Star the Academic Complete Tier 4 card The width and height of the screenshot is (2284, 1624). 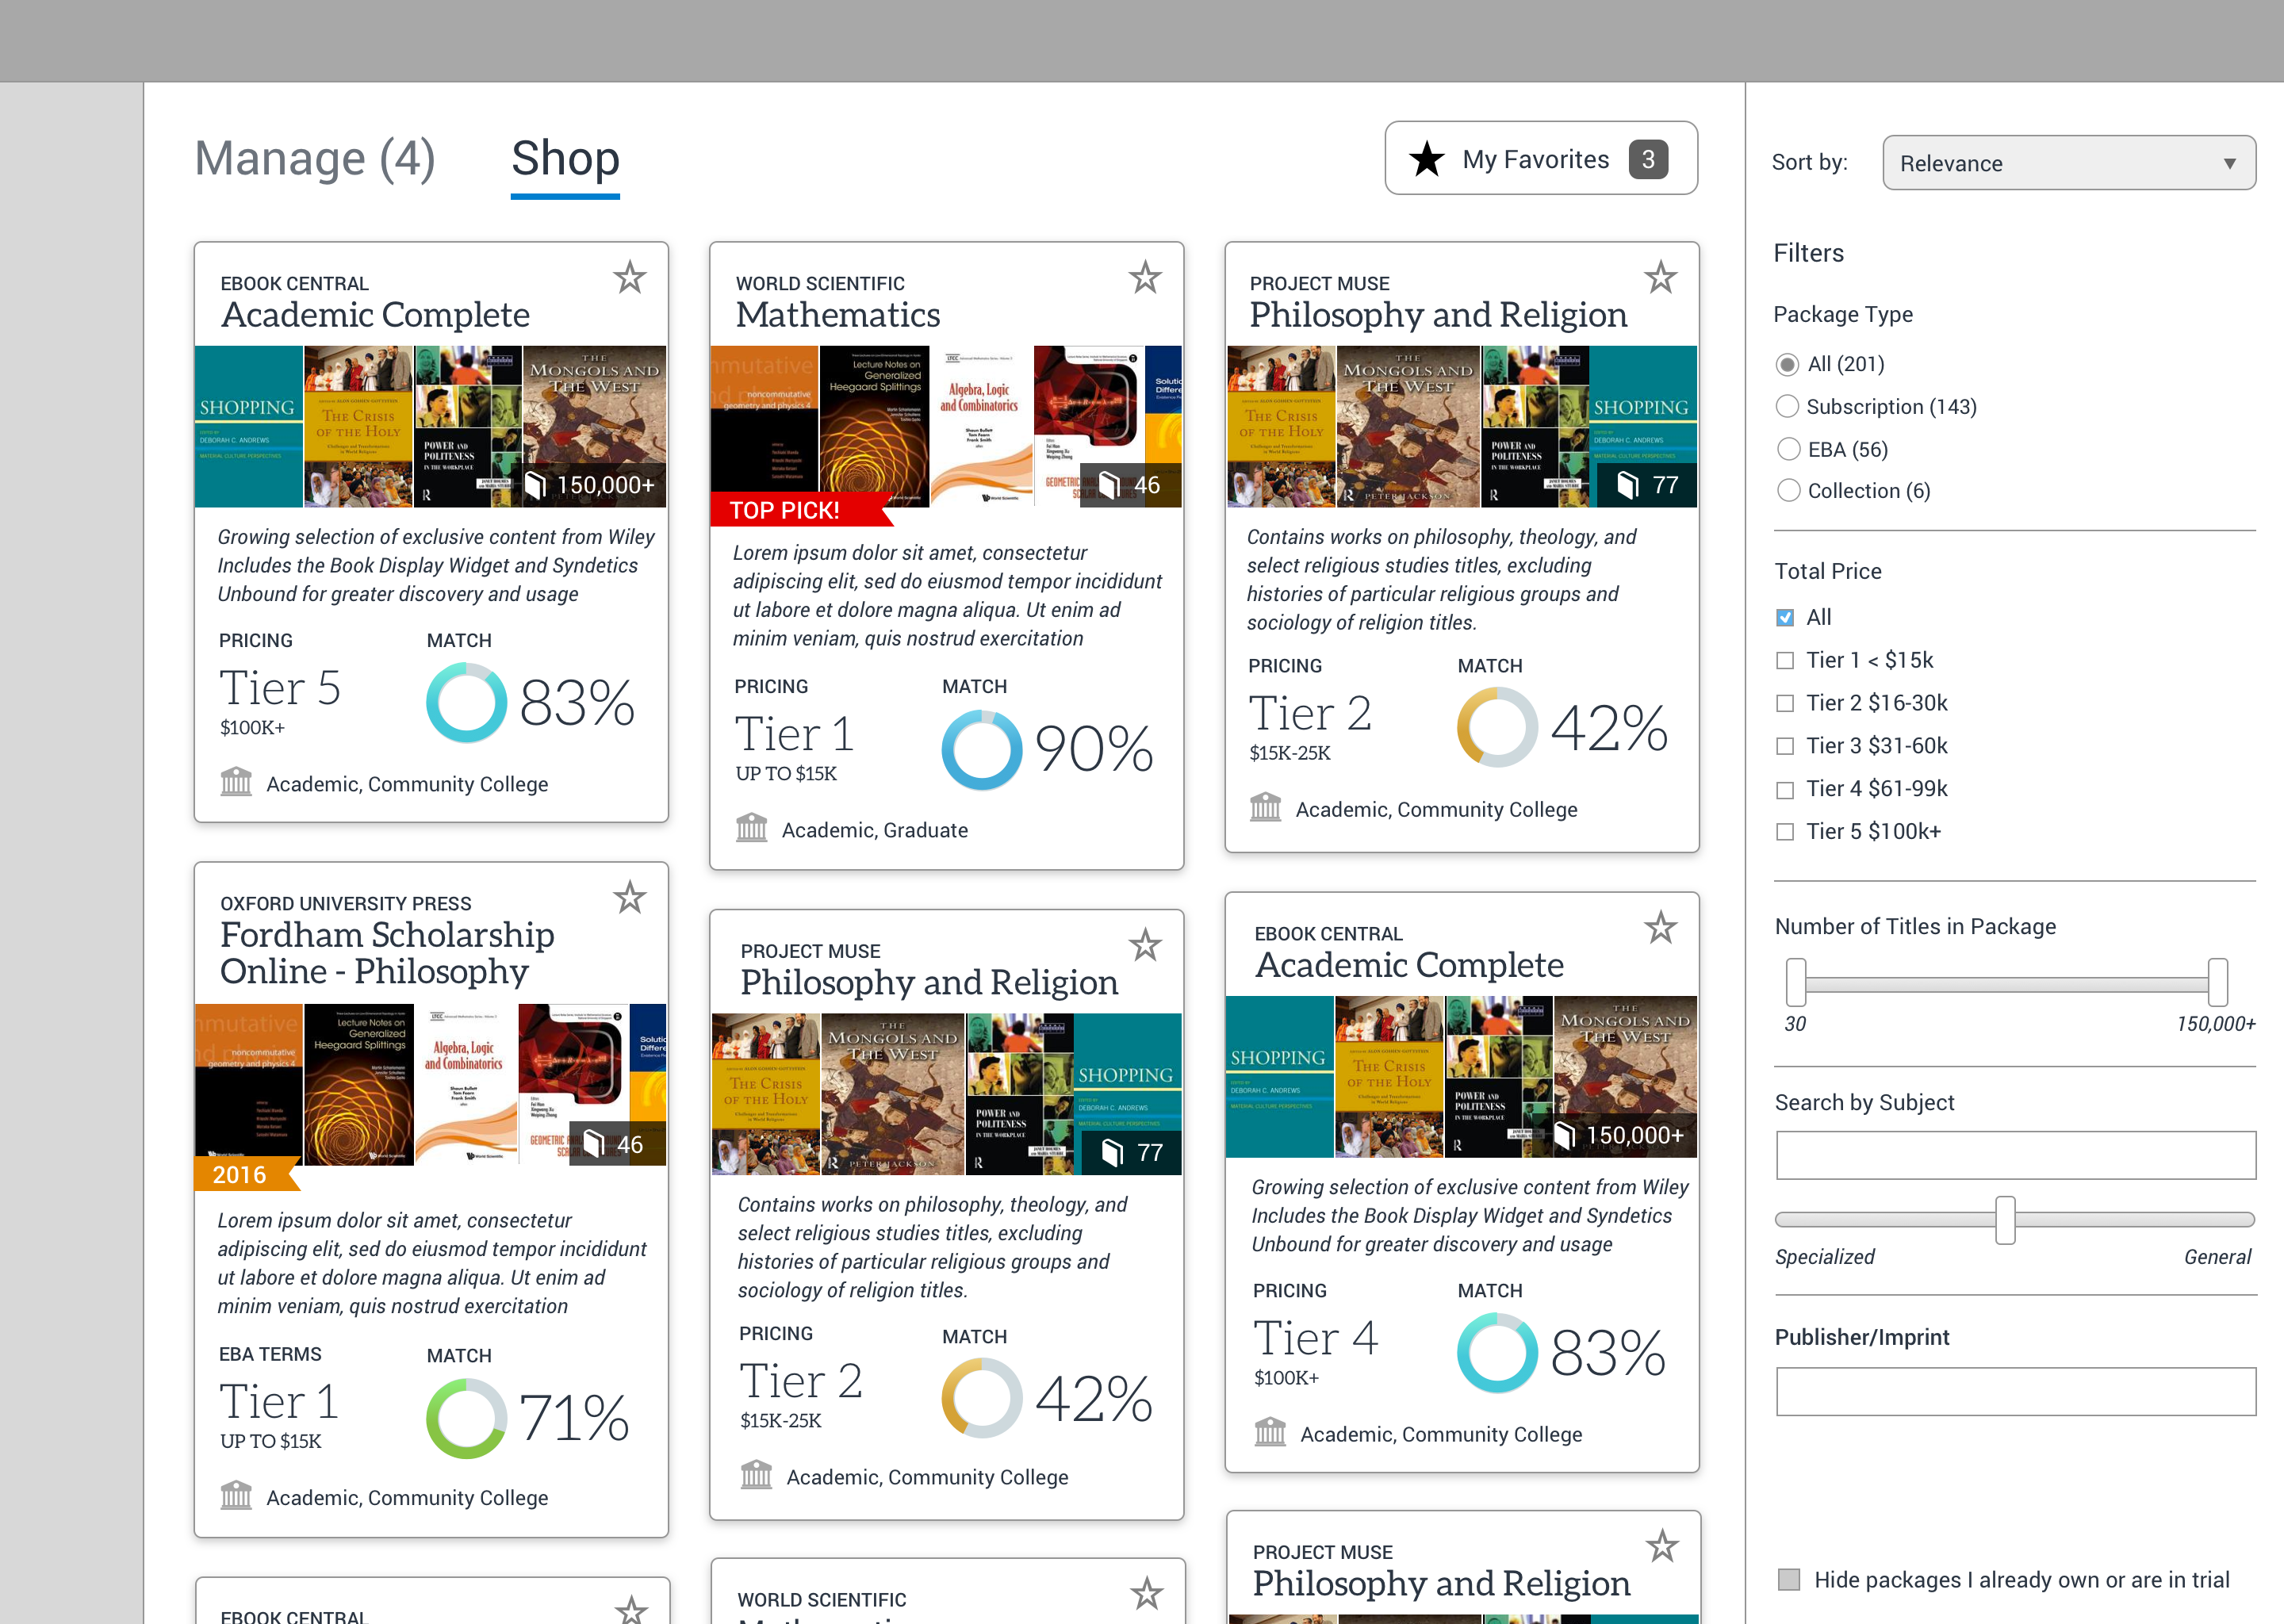[1661, 927]
